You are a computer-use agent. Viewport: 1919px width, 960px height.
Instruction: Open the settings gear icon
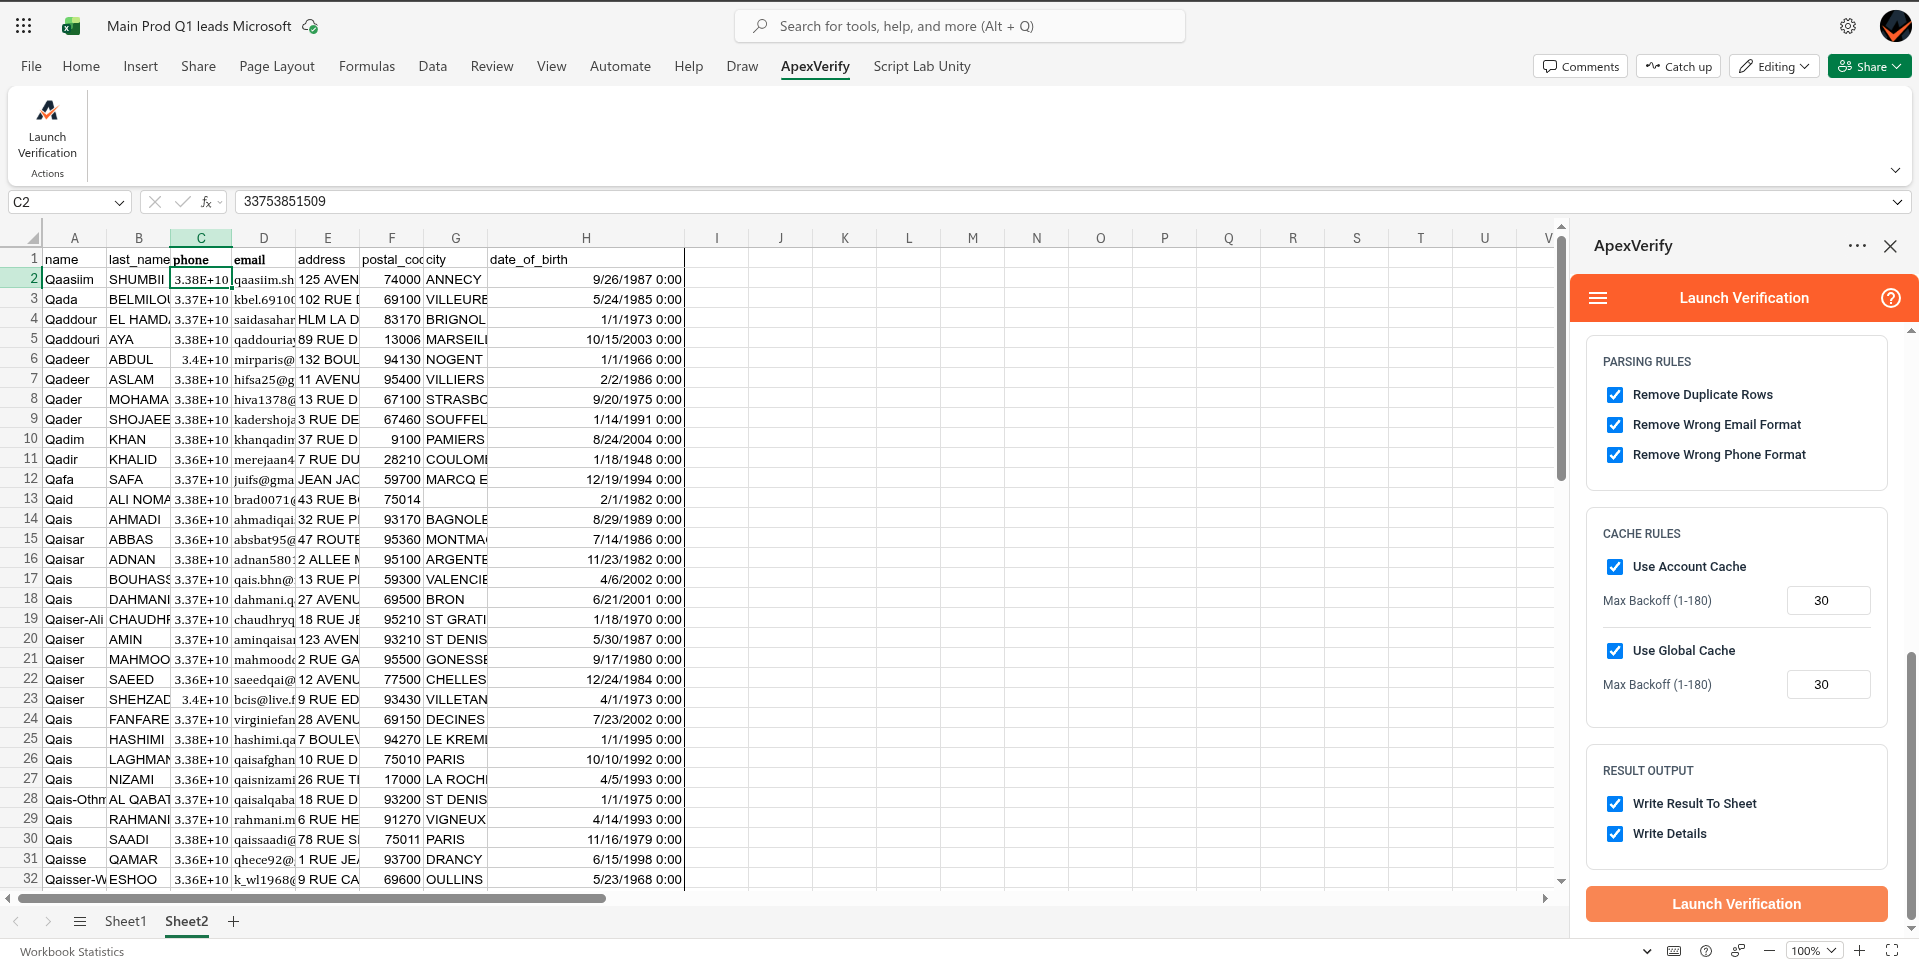(x=1847, y=26)
